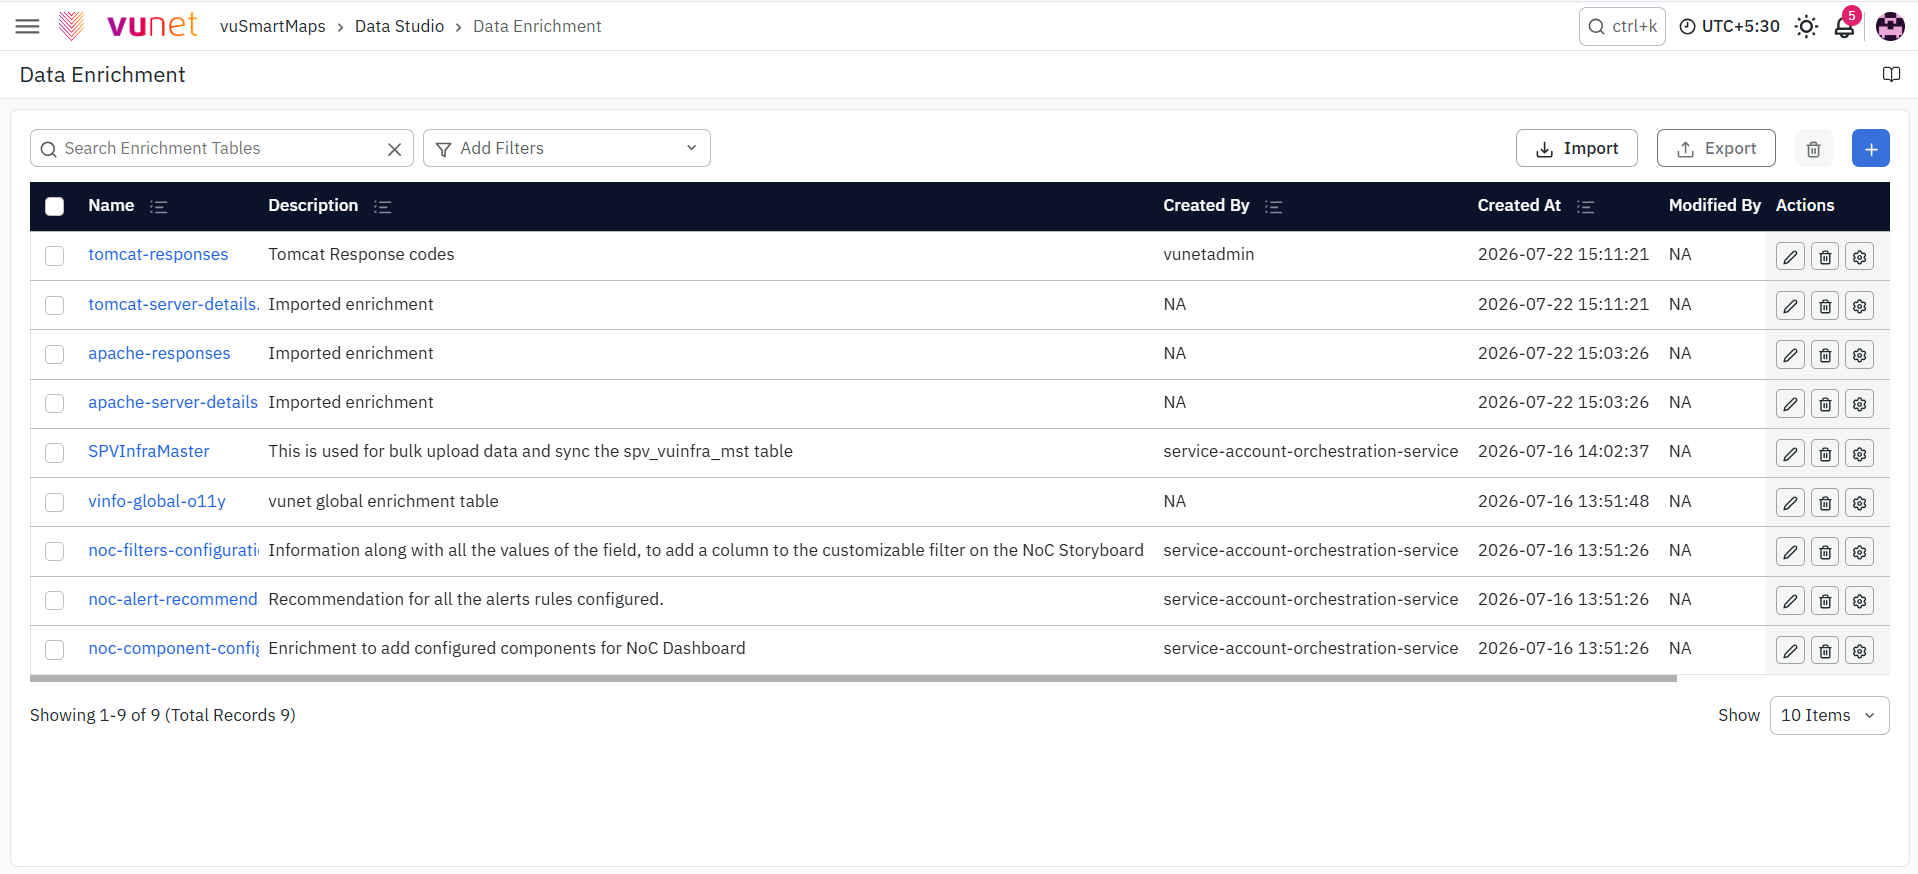
Task: Open the hamburger navigation menu
Action: [28, 26]
